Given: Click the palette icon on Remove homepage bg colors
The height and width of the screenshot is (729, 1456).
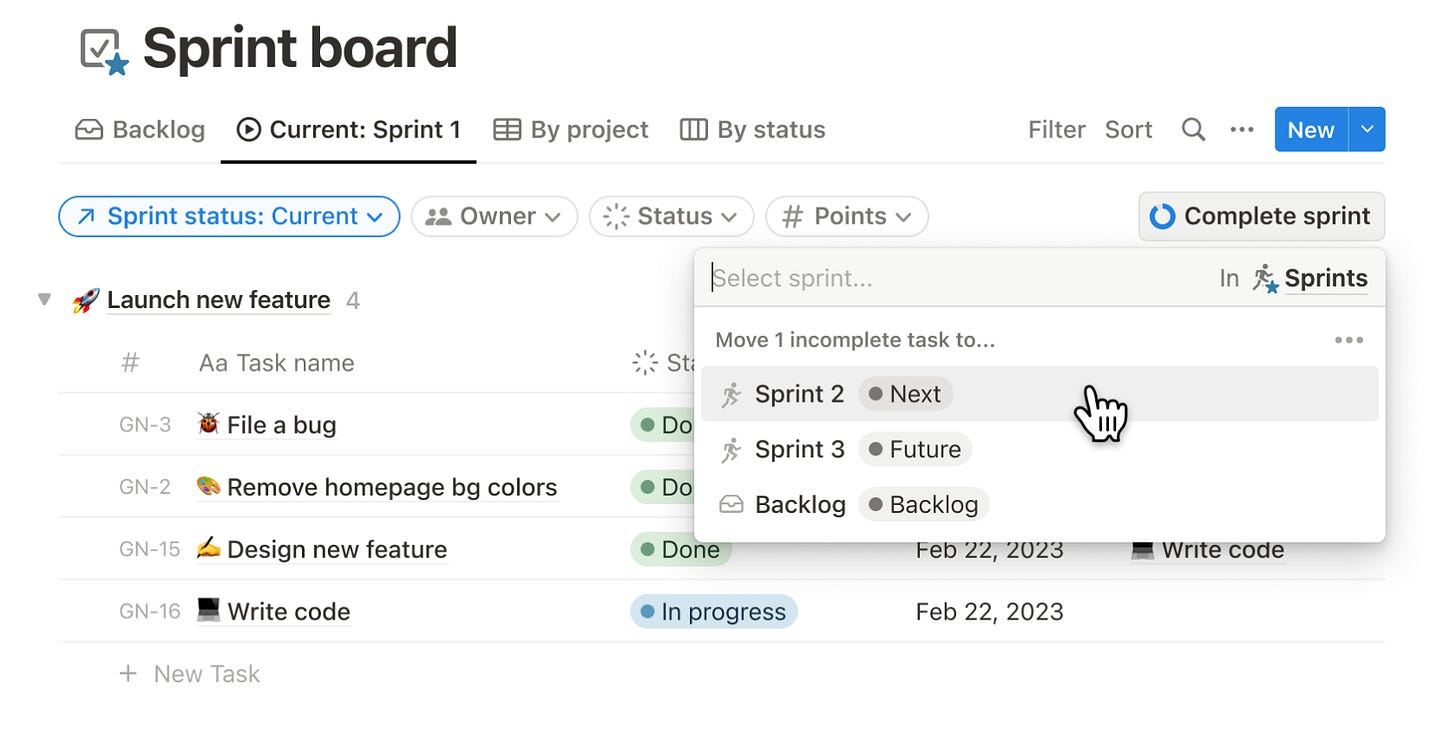Looking at the screenshot, I should [208, 486].
